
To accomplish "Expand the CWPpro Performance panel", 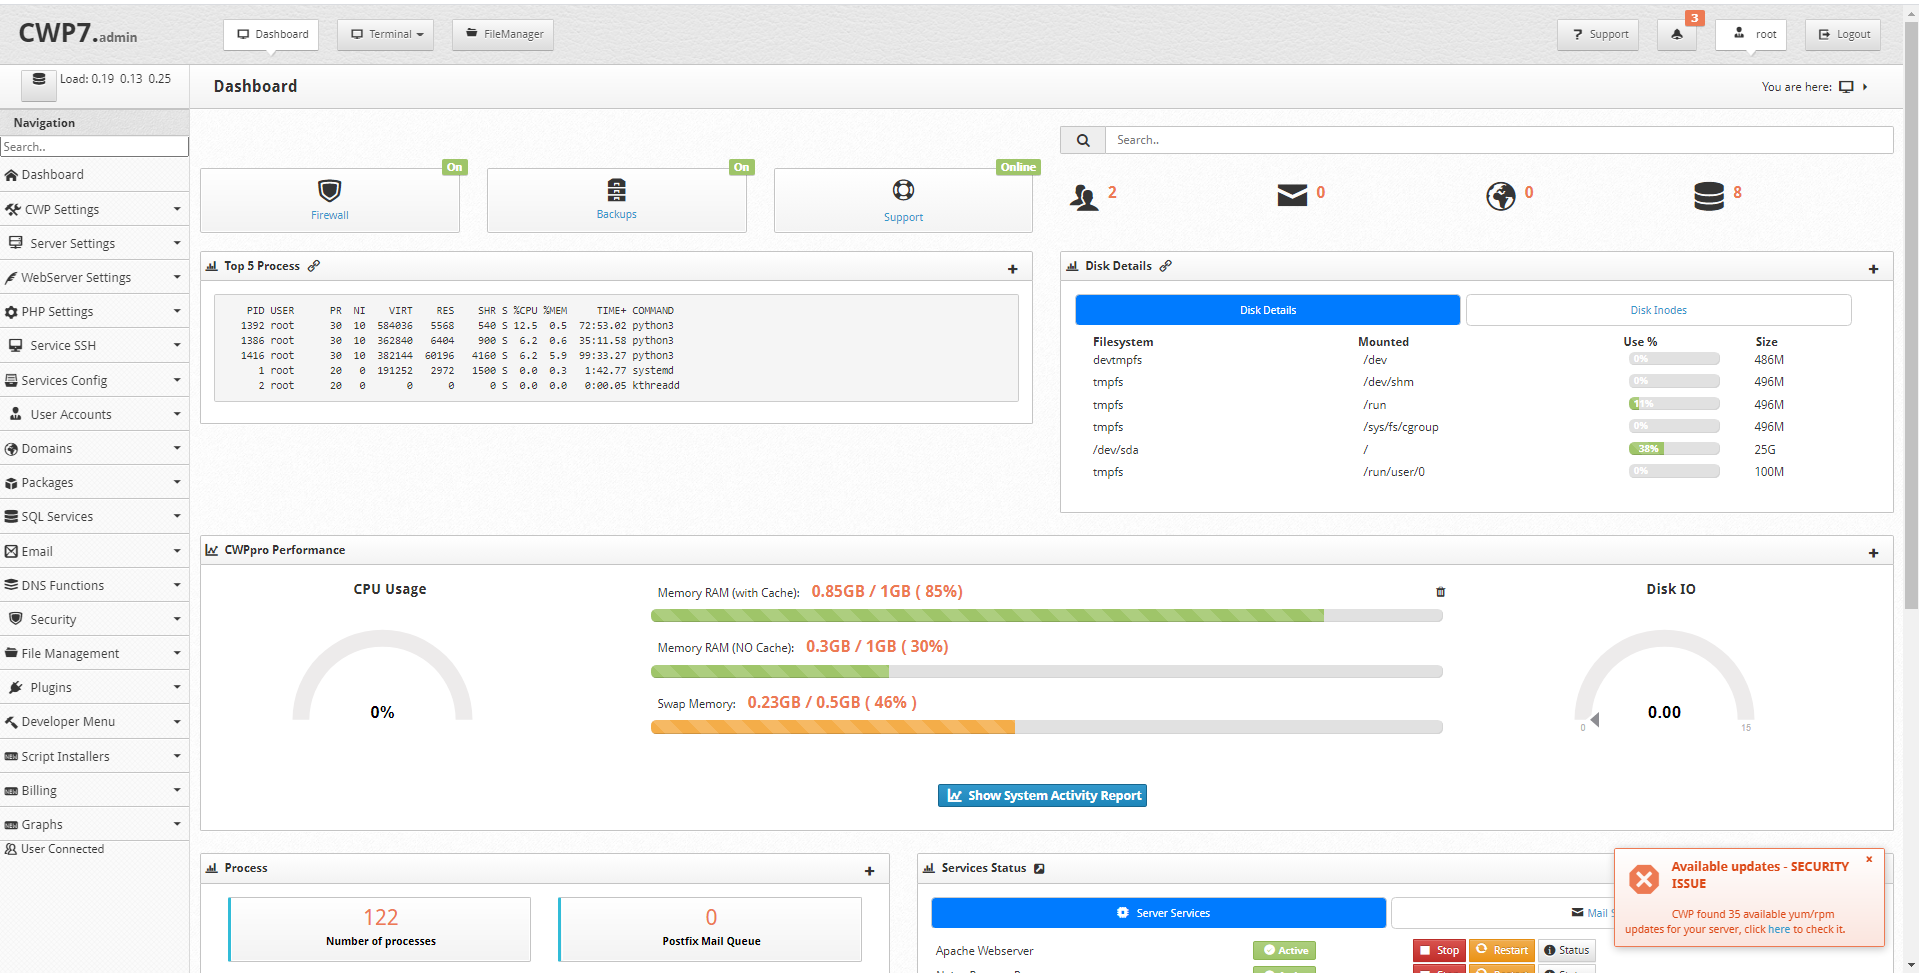I will tap(1873, 553).
